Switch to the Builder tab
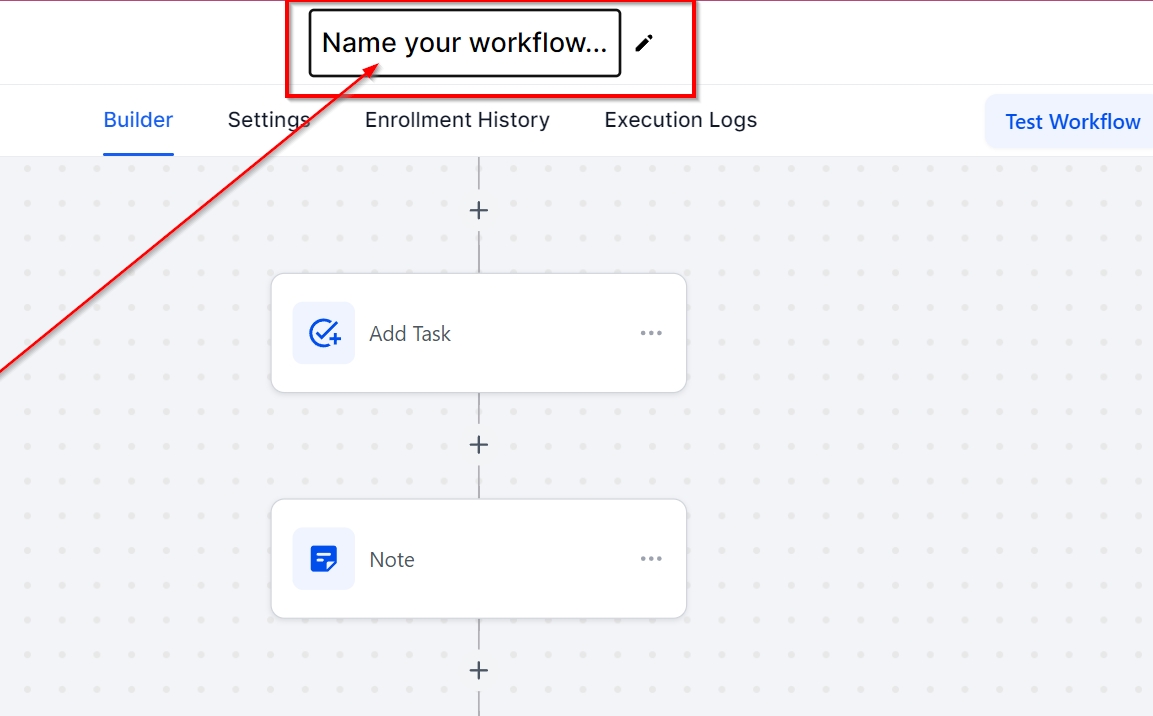 pos(138,120)
